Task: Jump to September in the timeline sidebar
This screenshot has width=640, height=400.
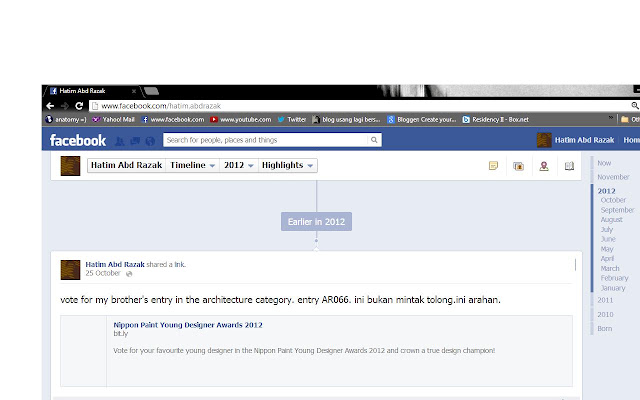Action: 617,210
